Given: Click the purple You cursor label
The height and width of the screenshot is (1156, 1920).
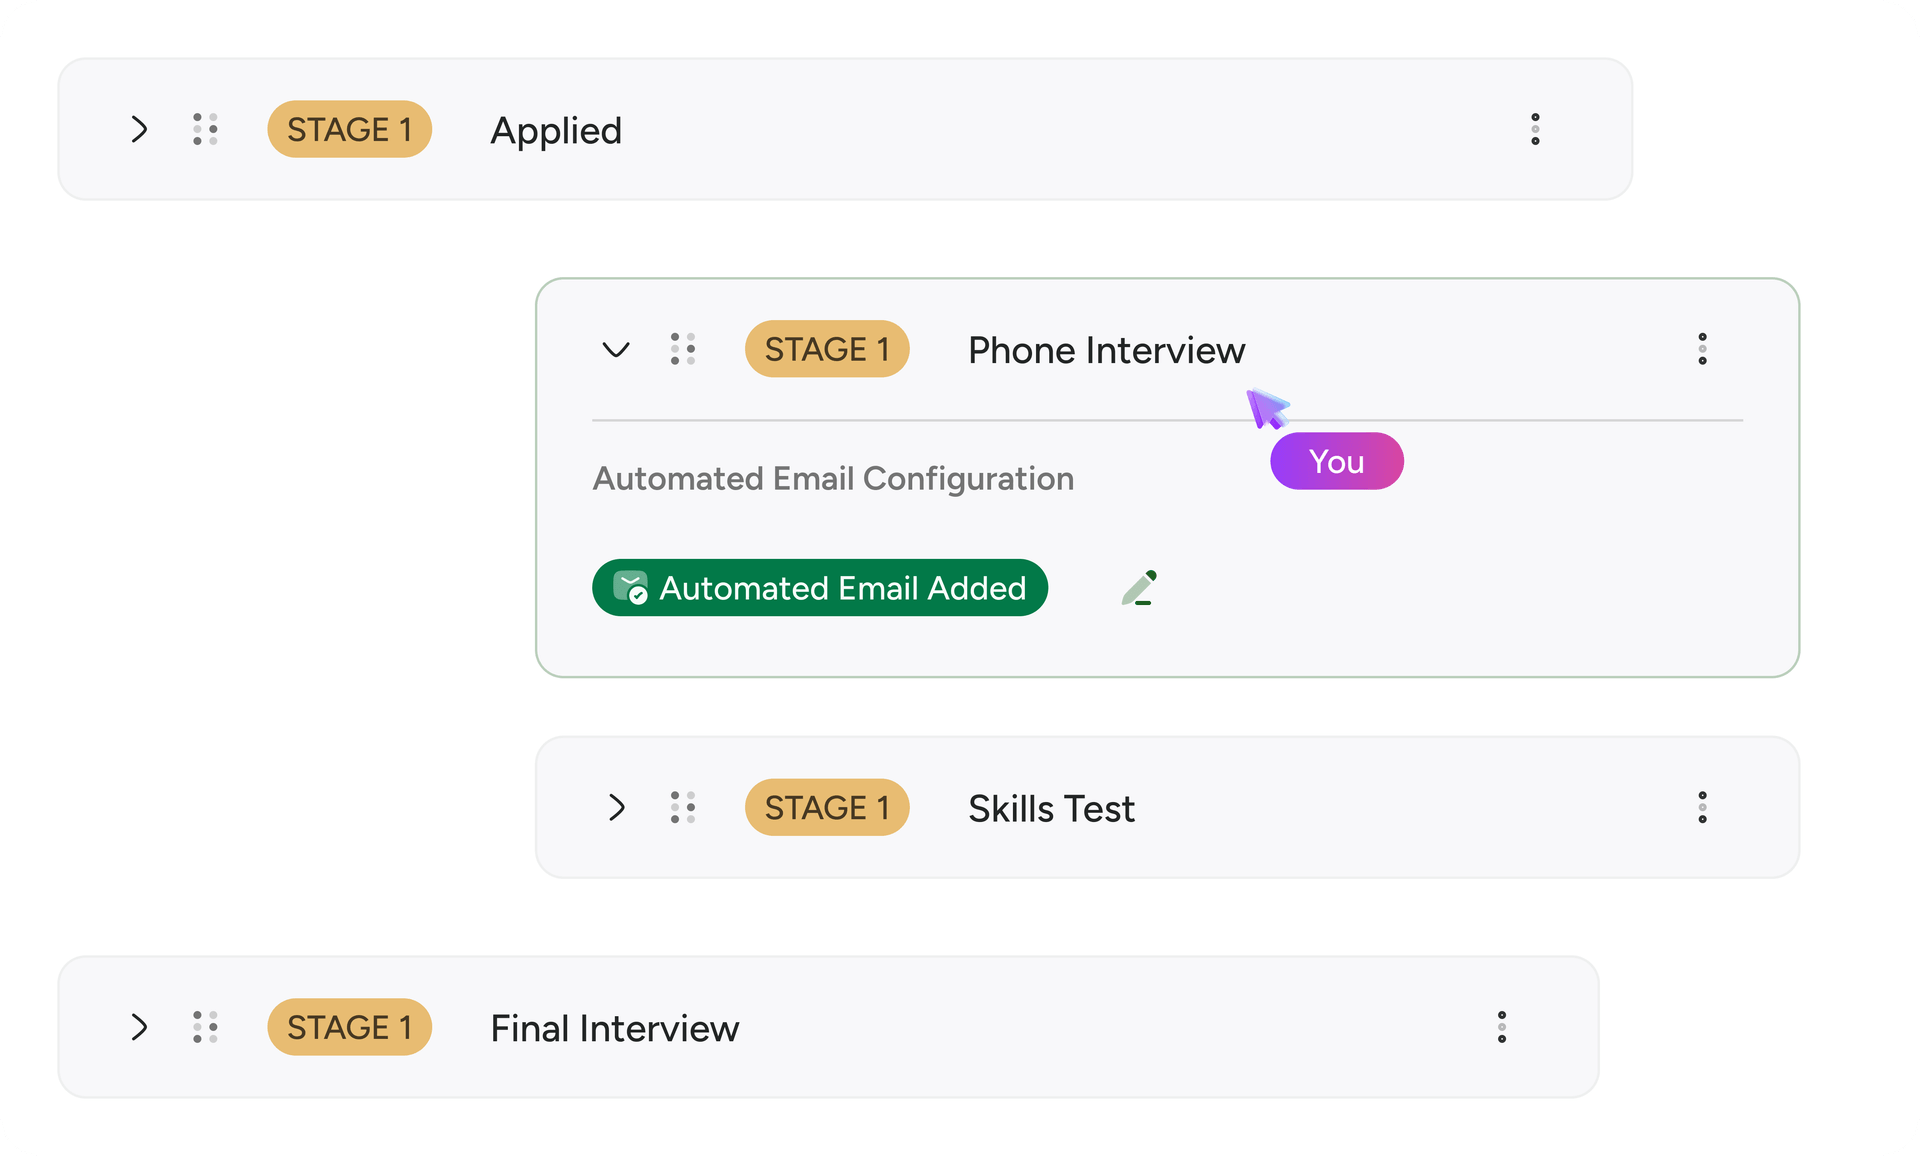Looking at the screenshot, I should point(1336,461).
